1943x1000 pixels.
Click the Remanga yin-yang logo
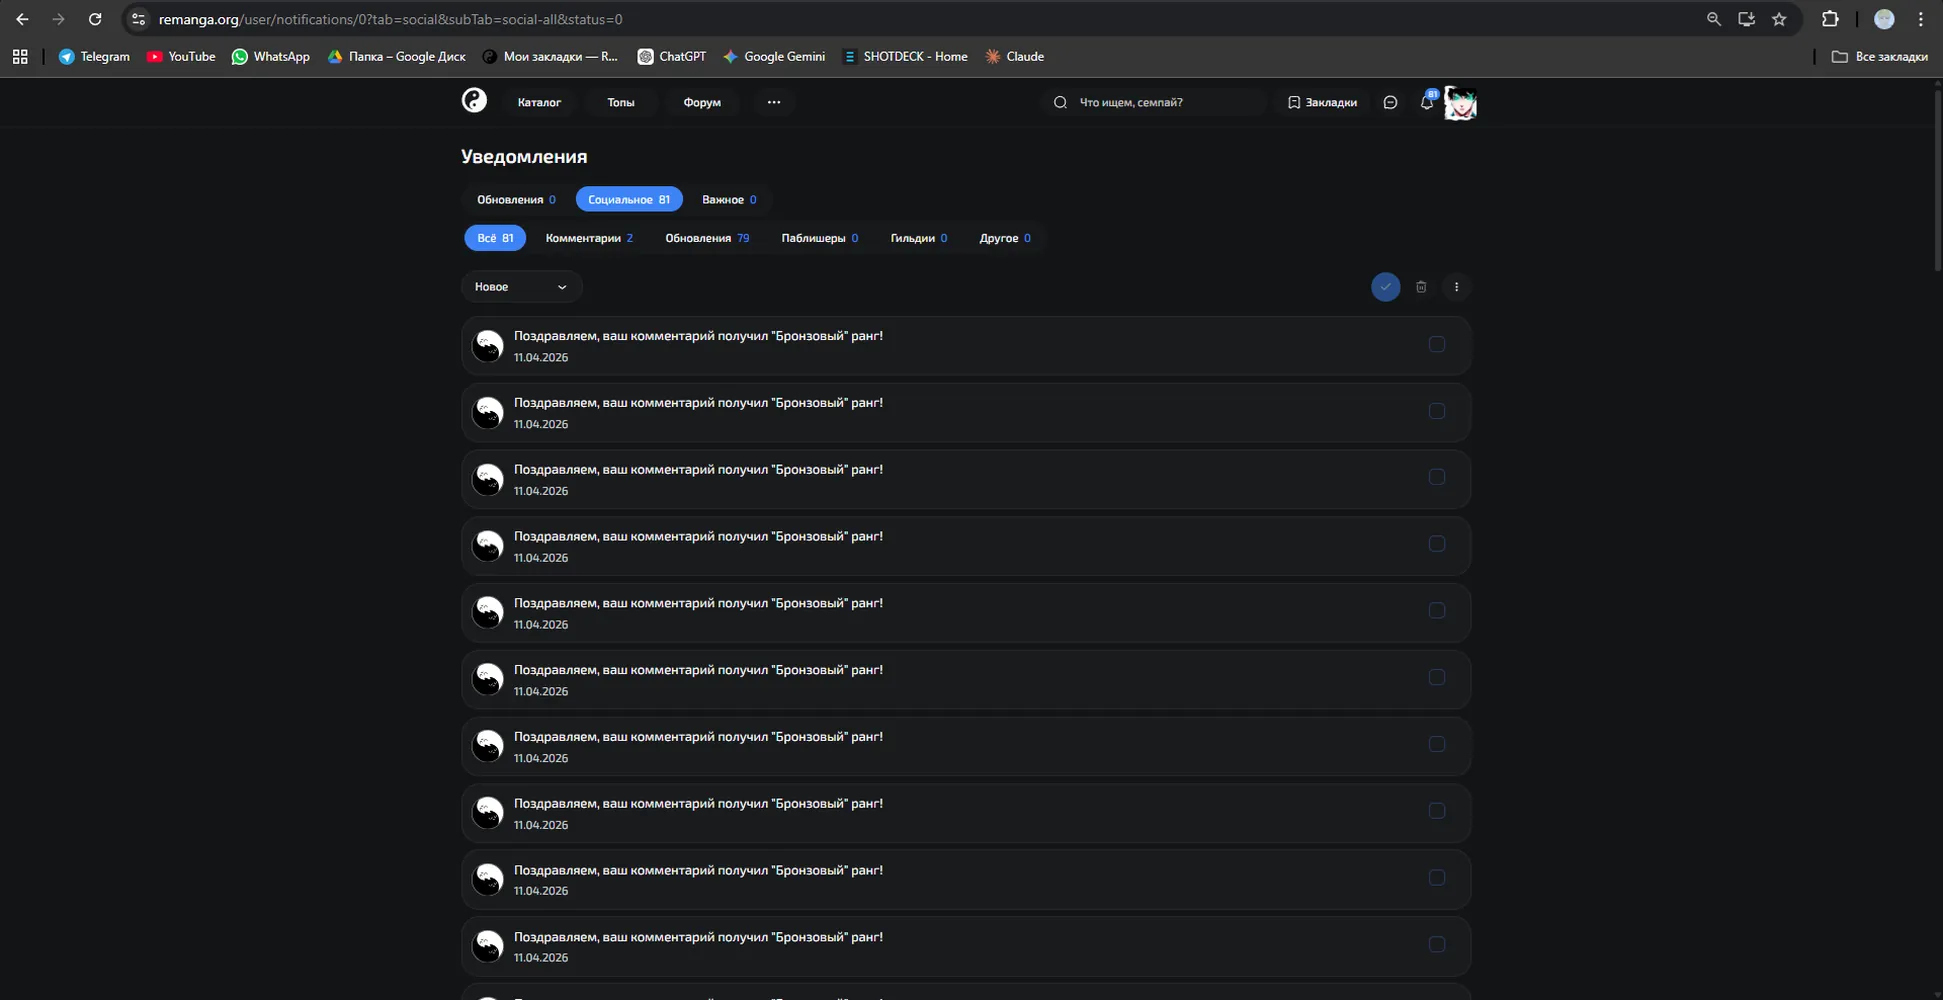pyautogui.click(x=474, y=100)
